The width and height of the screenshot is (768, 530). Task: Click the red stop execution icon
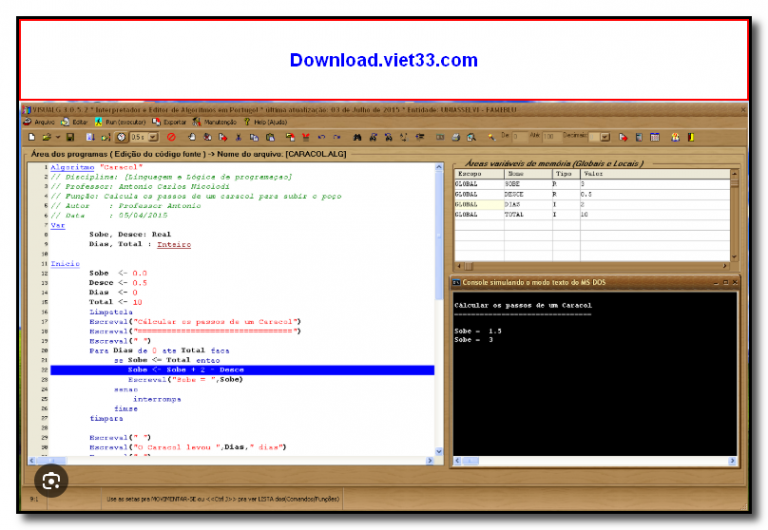[171, 136]
